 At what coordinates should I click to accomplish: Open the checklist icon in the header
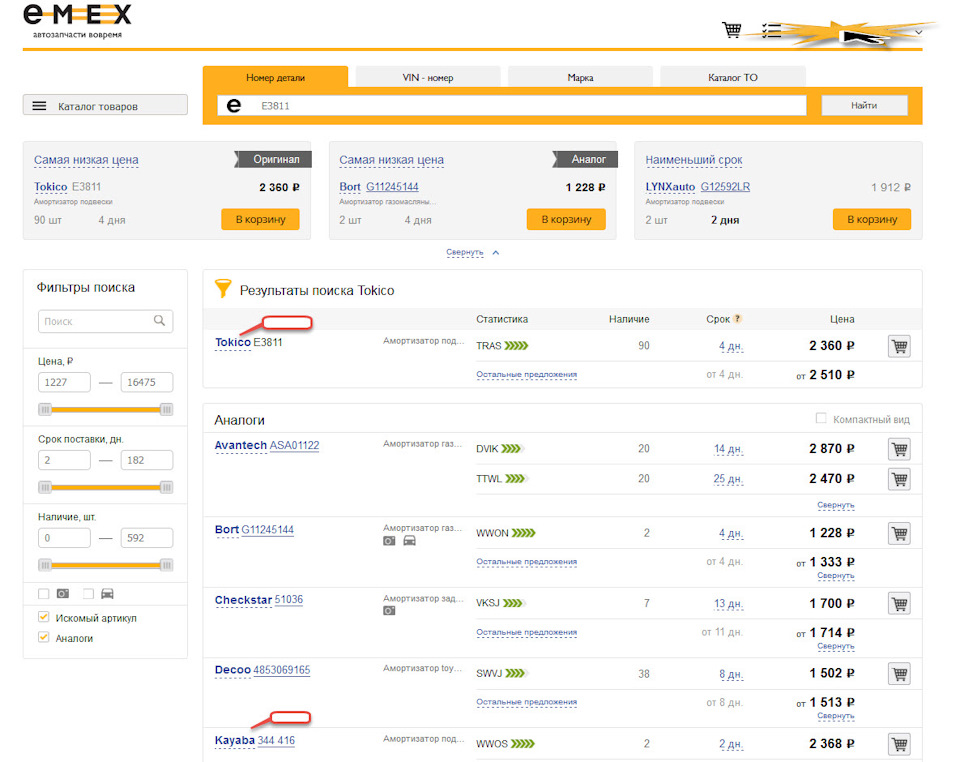click(771, 30)
